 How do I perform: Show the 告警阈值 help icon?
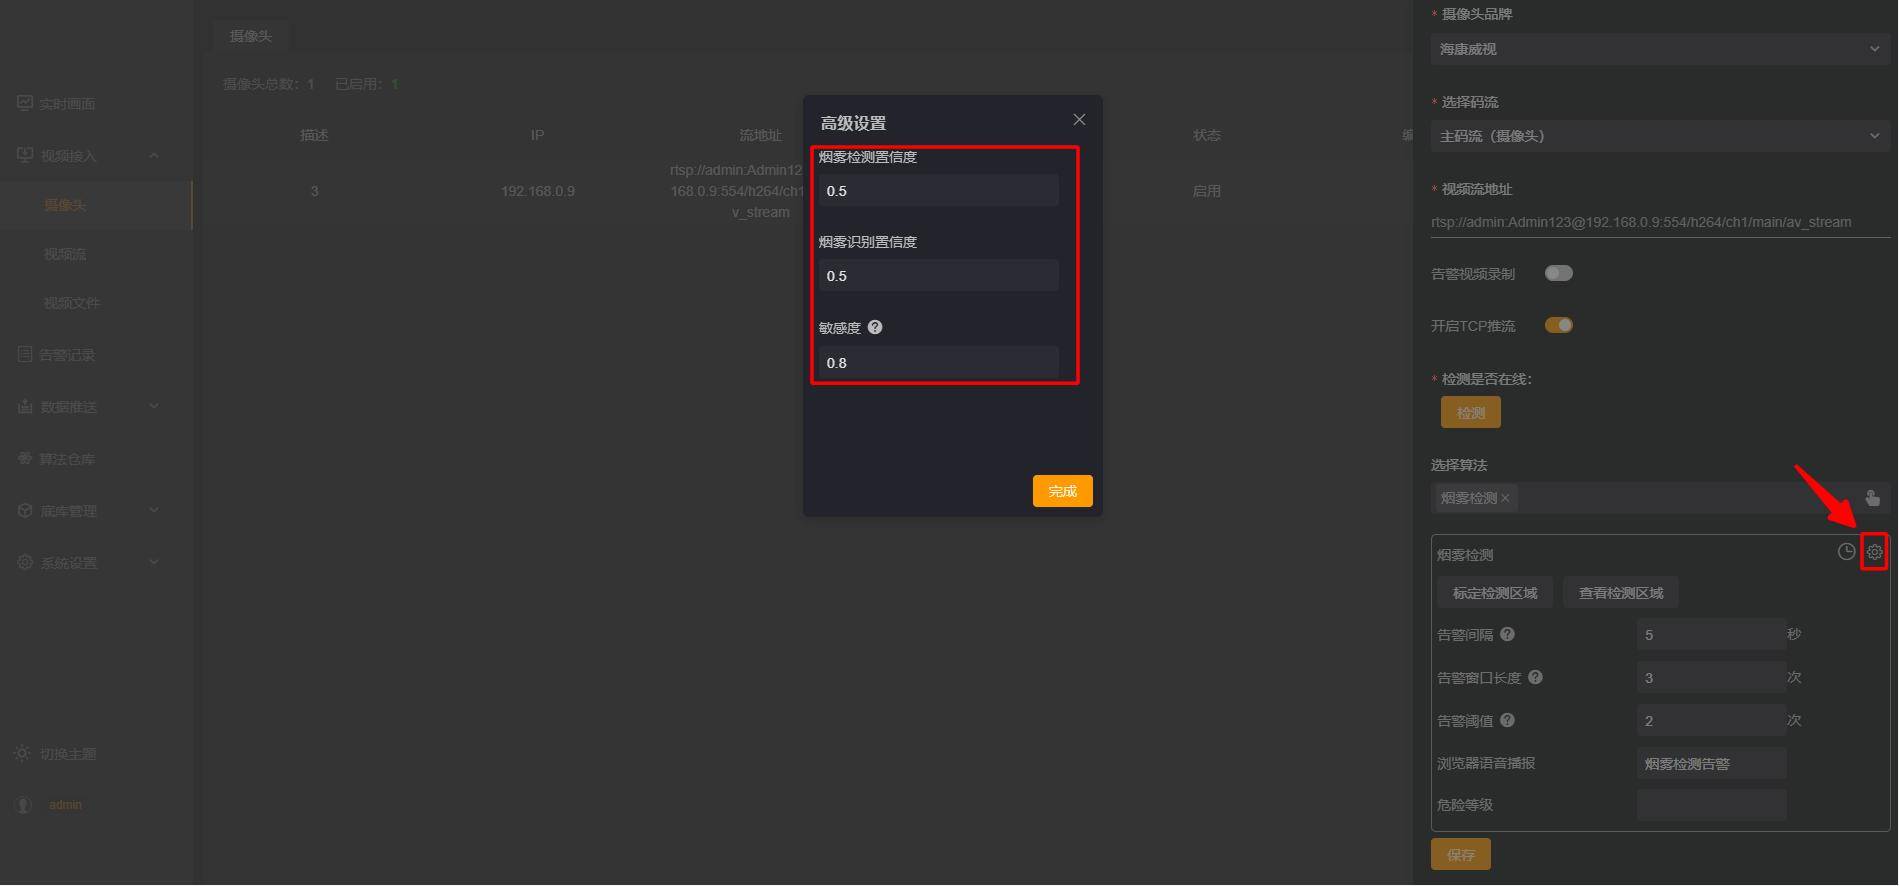1507,720
